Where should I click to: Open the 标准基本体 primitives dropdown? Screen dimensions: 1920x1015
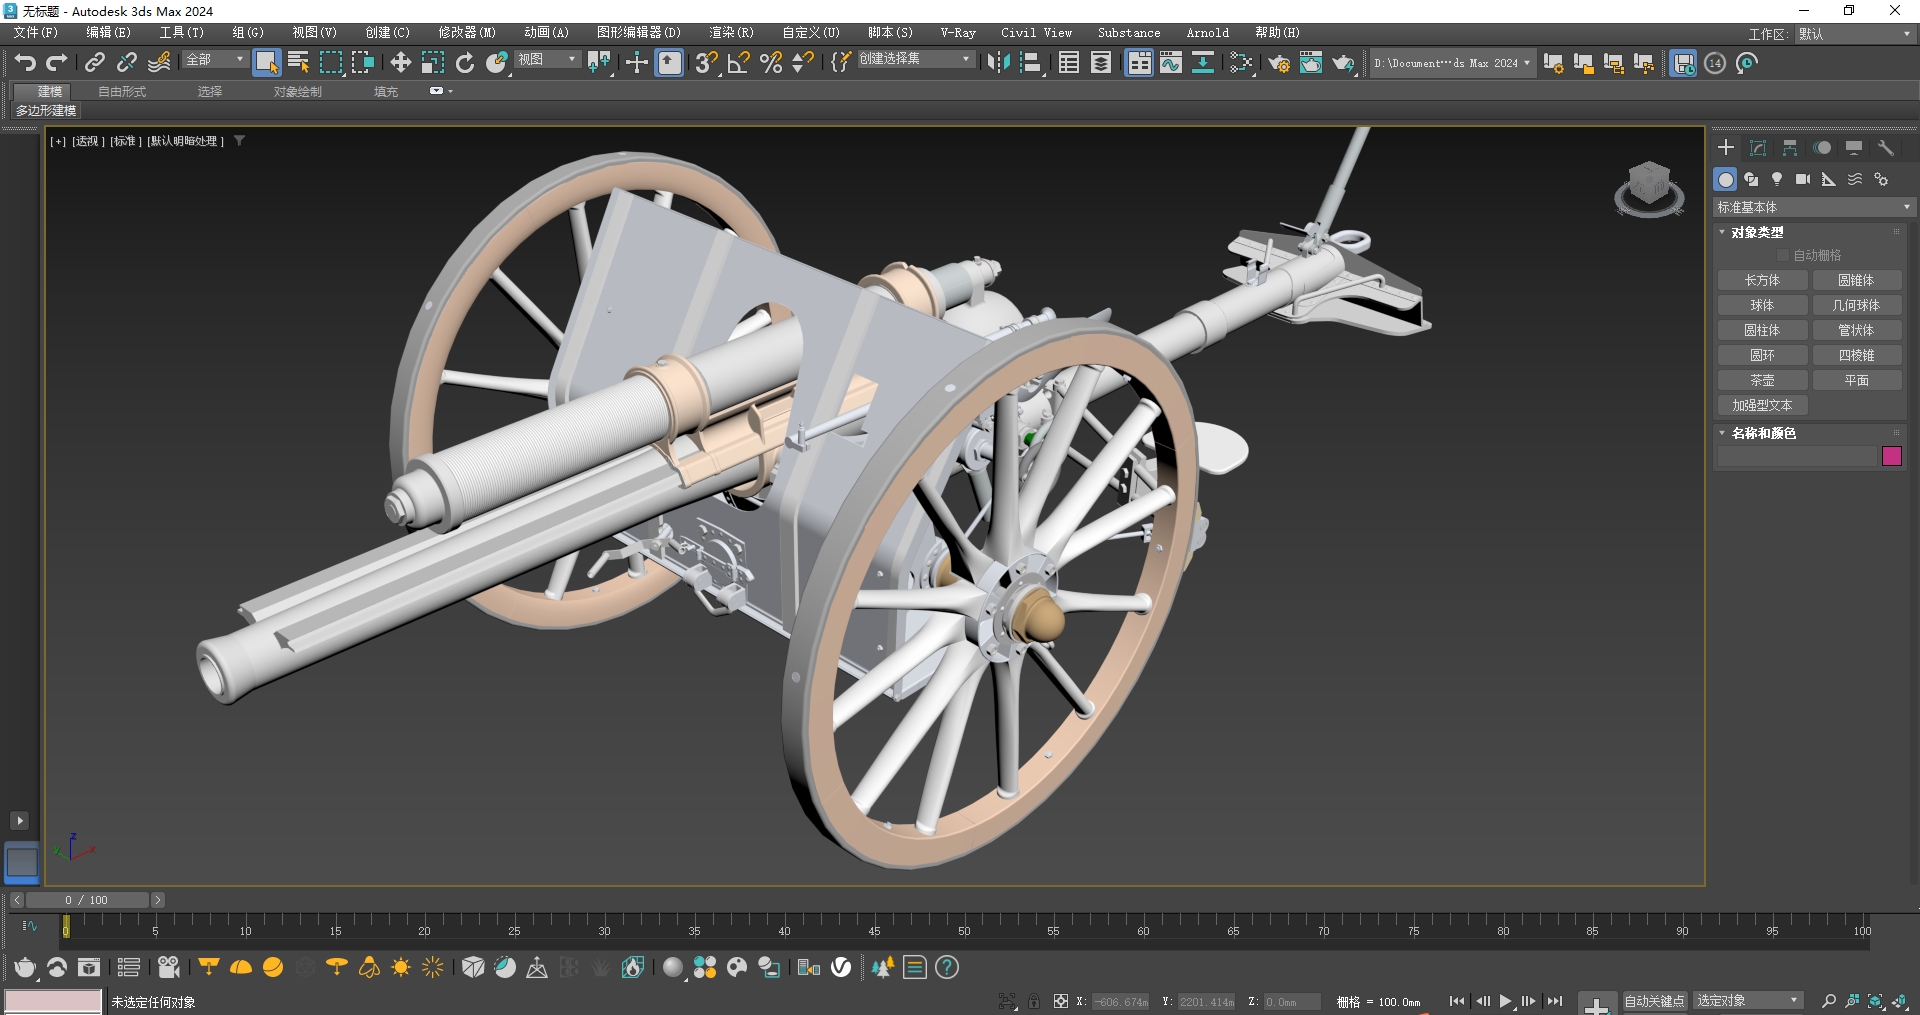click(1813, 207)
